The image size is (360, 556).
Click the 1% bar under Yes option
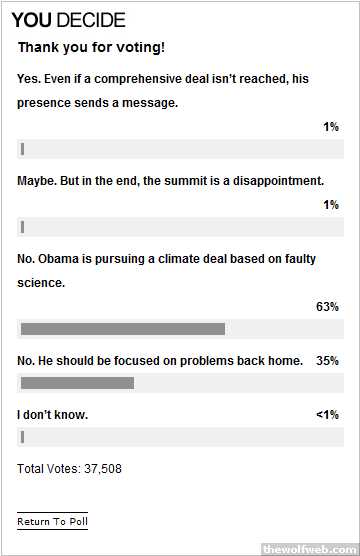tap(180, 149)
